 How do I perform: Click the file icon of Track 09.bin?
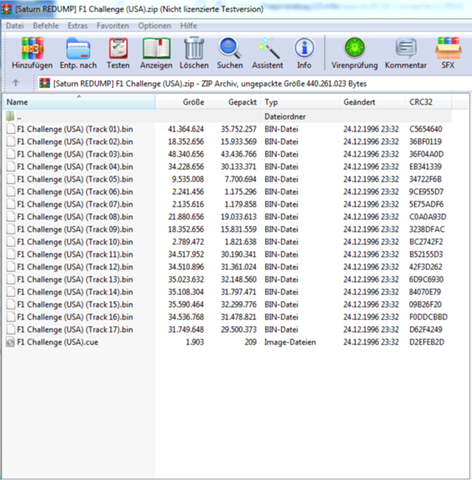[x=11, y=229]
